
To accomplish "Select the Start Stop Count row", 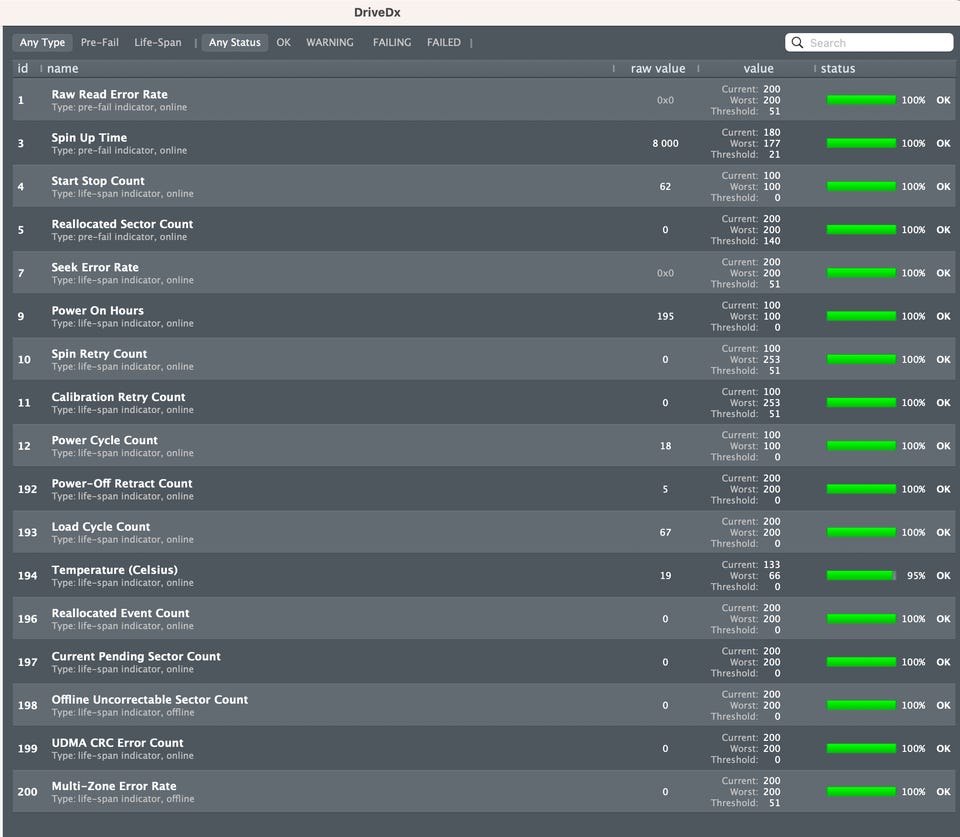I will [x=482, y=186].
